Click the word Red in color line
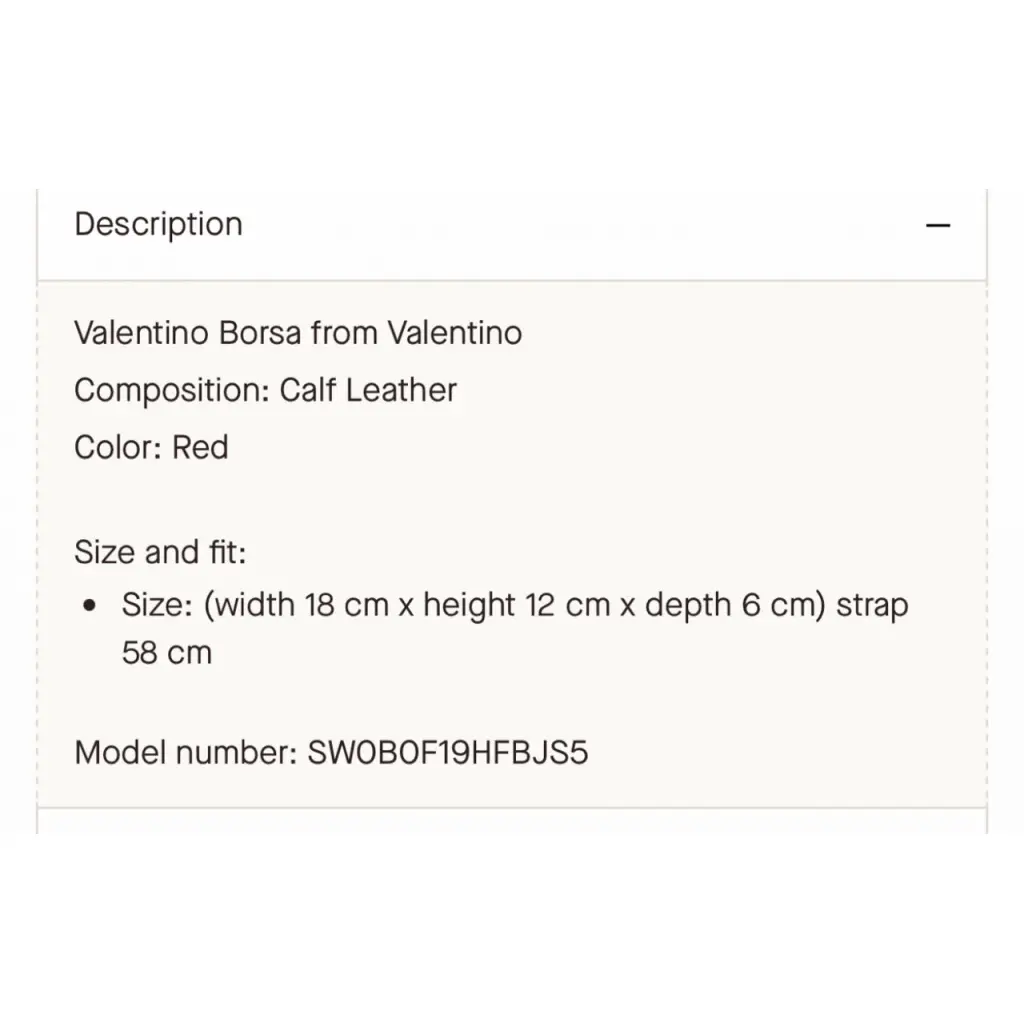The width and height of the screenshot is (1024, 1024). click(x=200, y=447)
